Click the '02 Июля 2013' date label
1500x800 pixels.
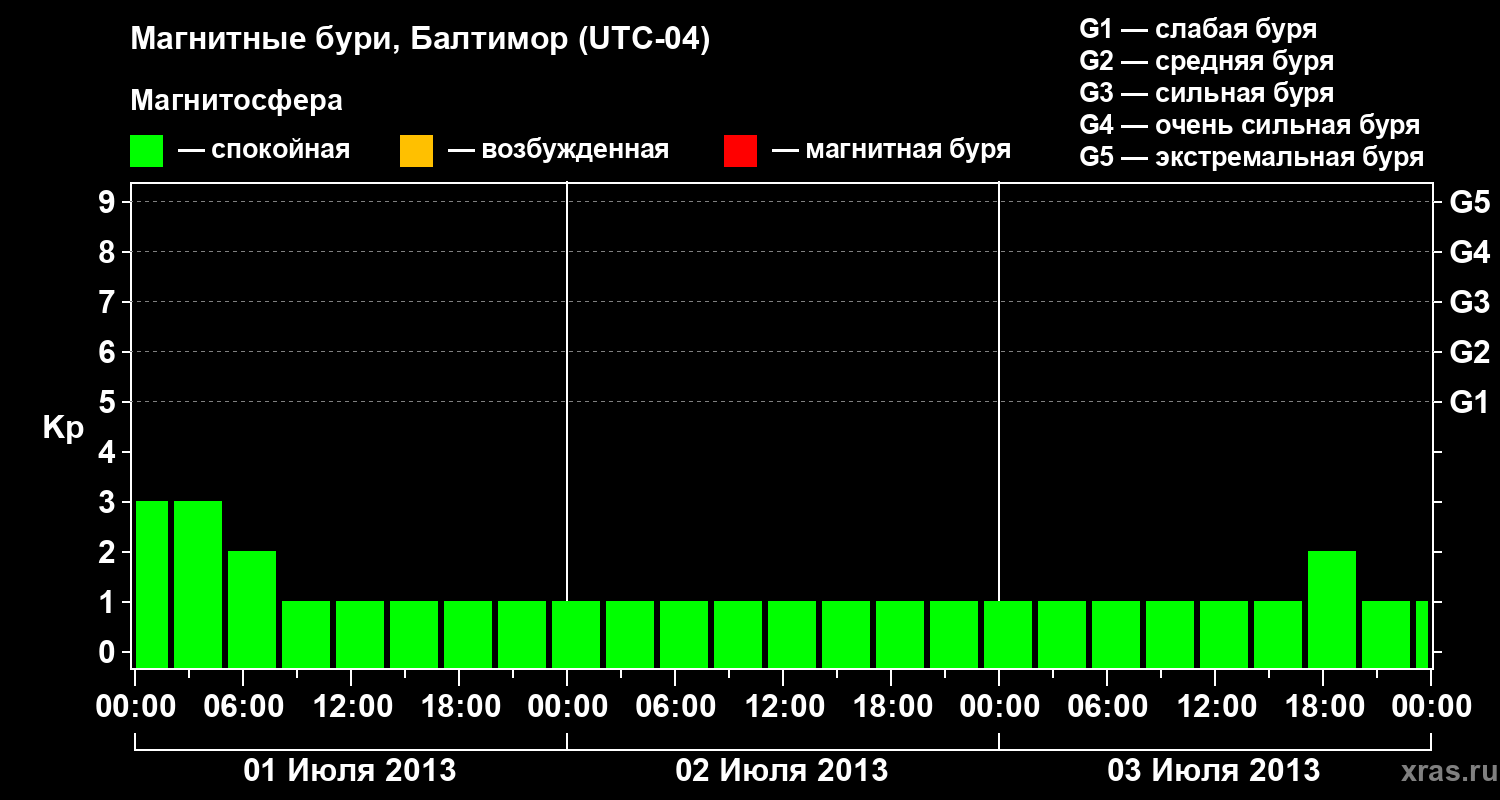[782, 771]
